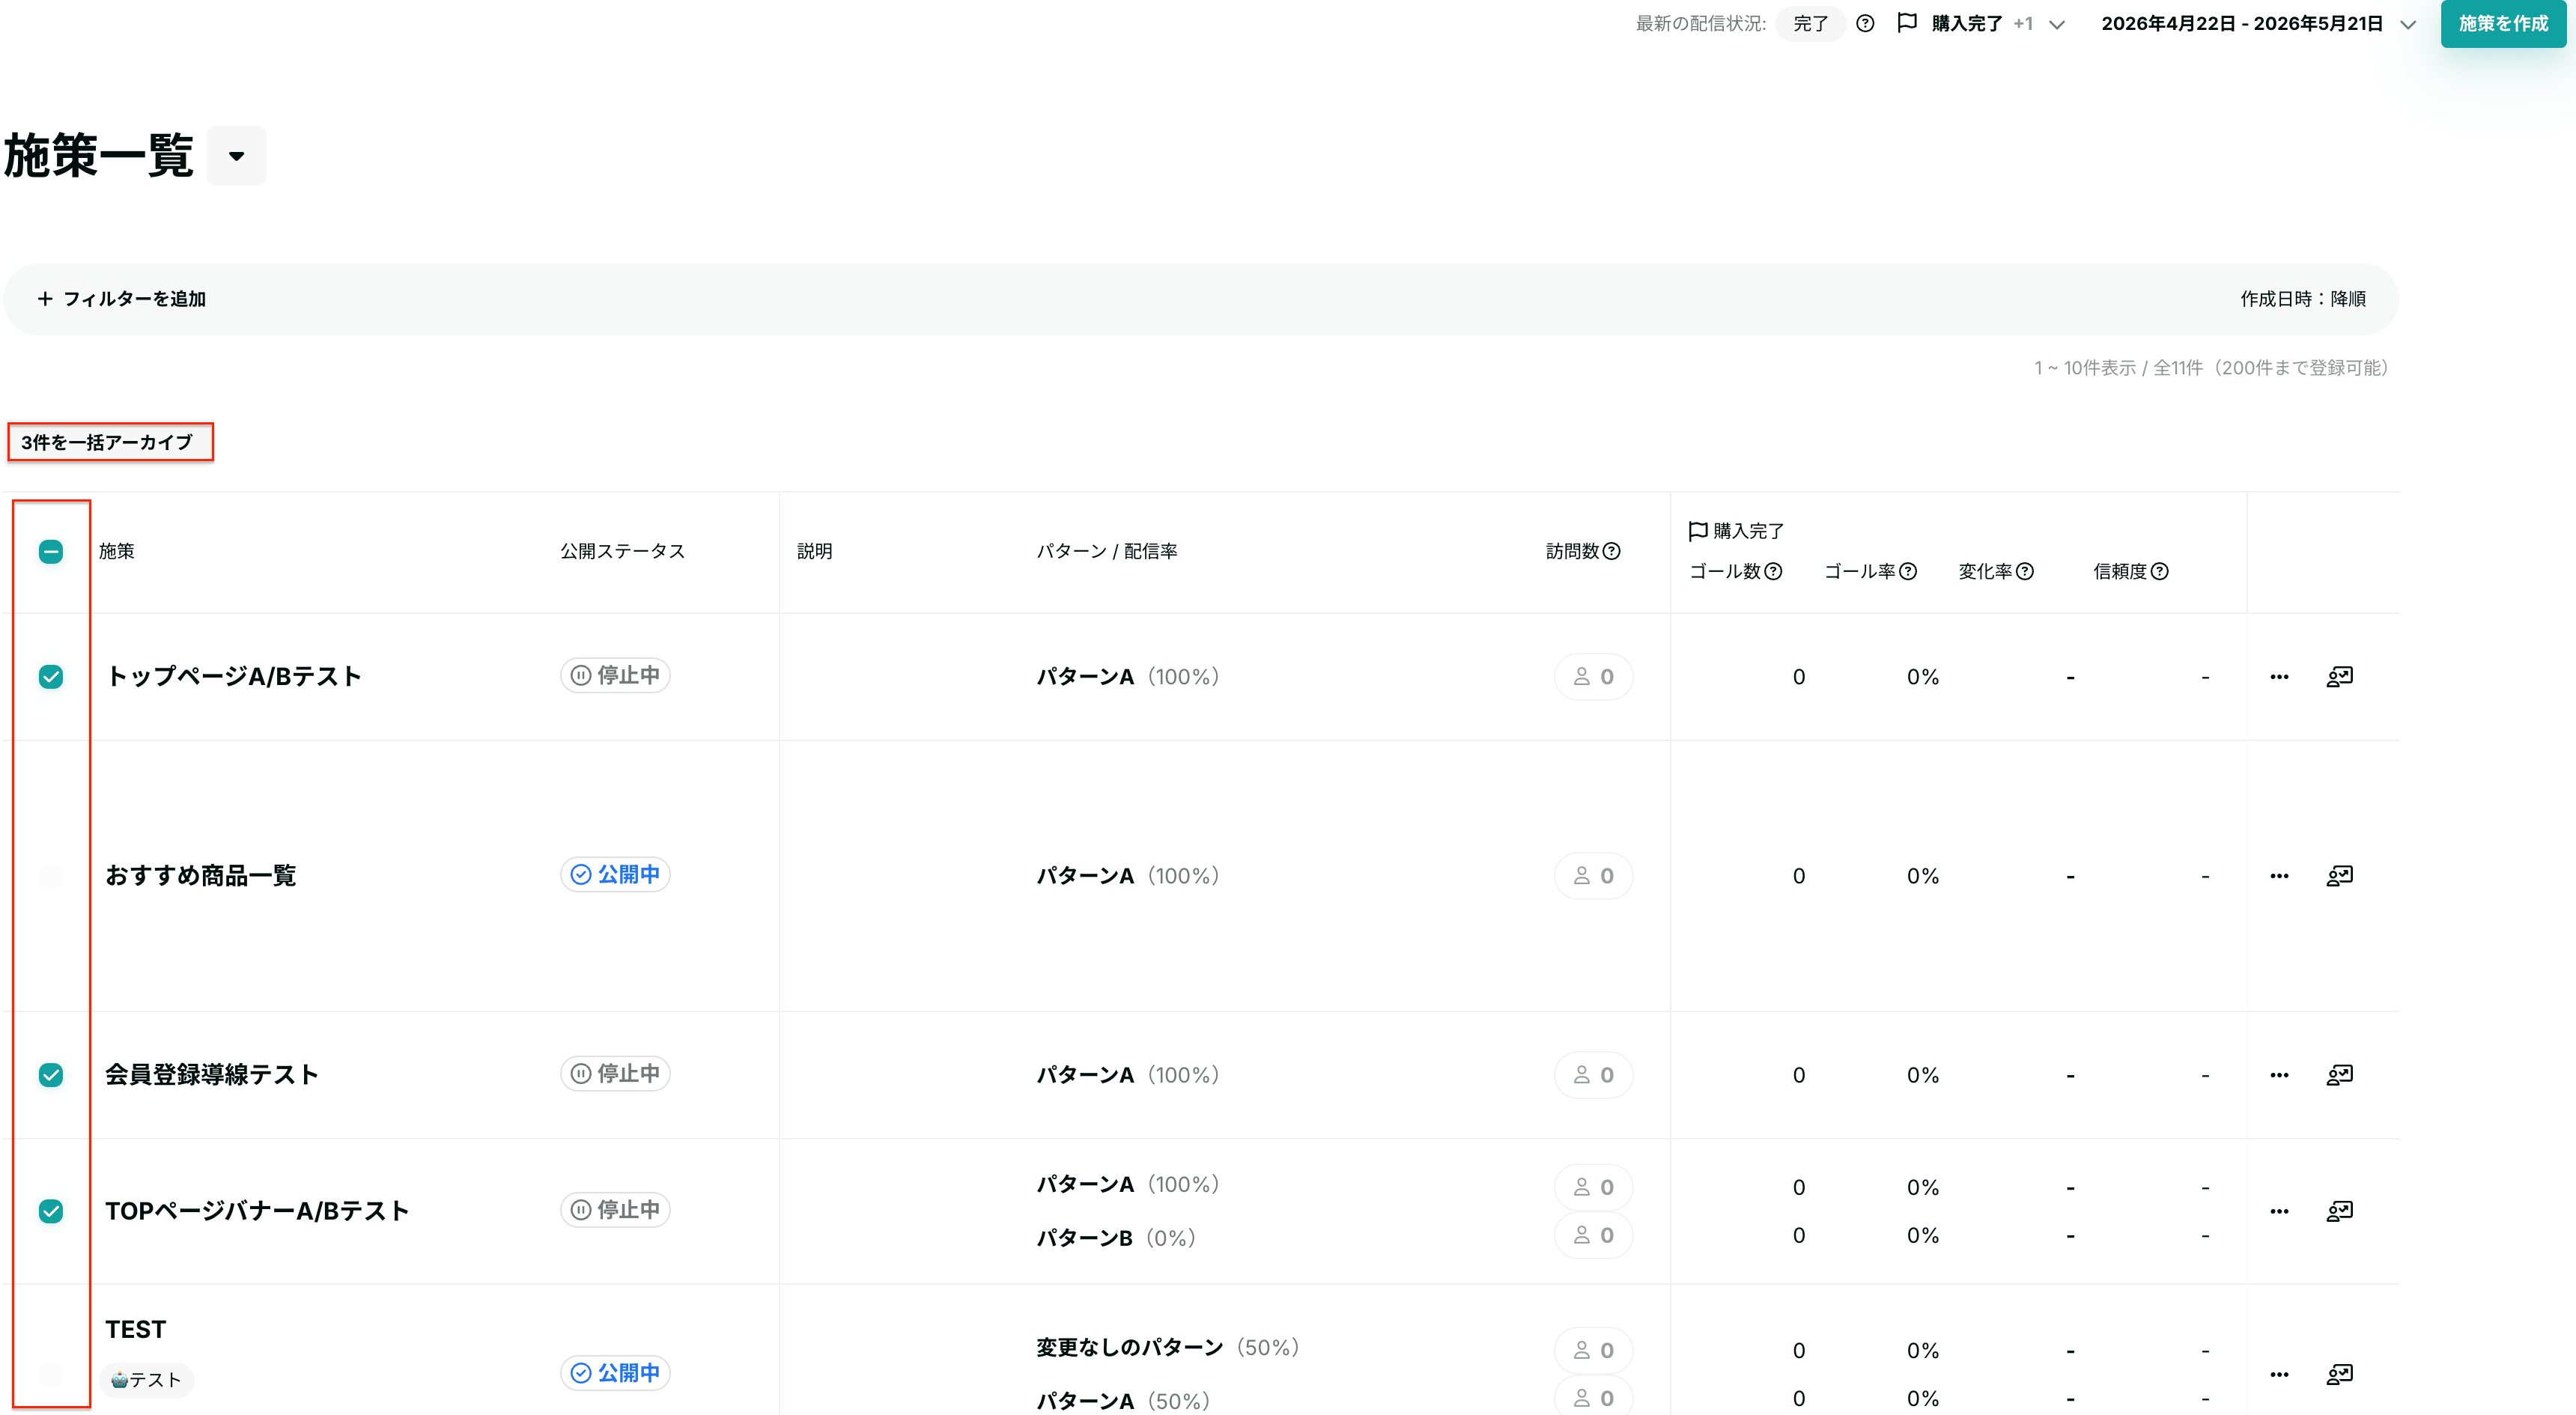Open the おすすめ商品一覧 campaign

(x=201, y=876)
